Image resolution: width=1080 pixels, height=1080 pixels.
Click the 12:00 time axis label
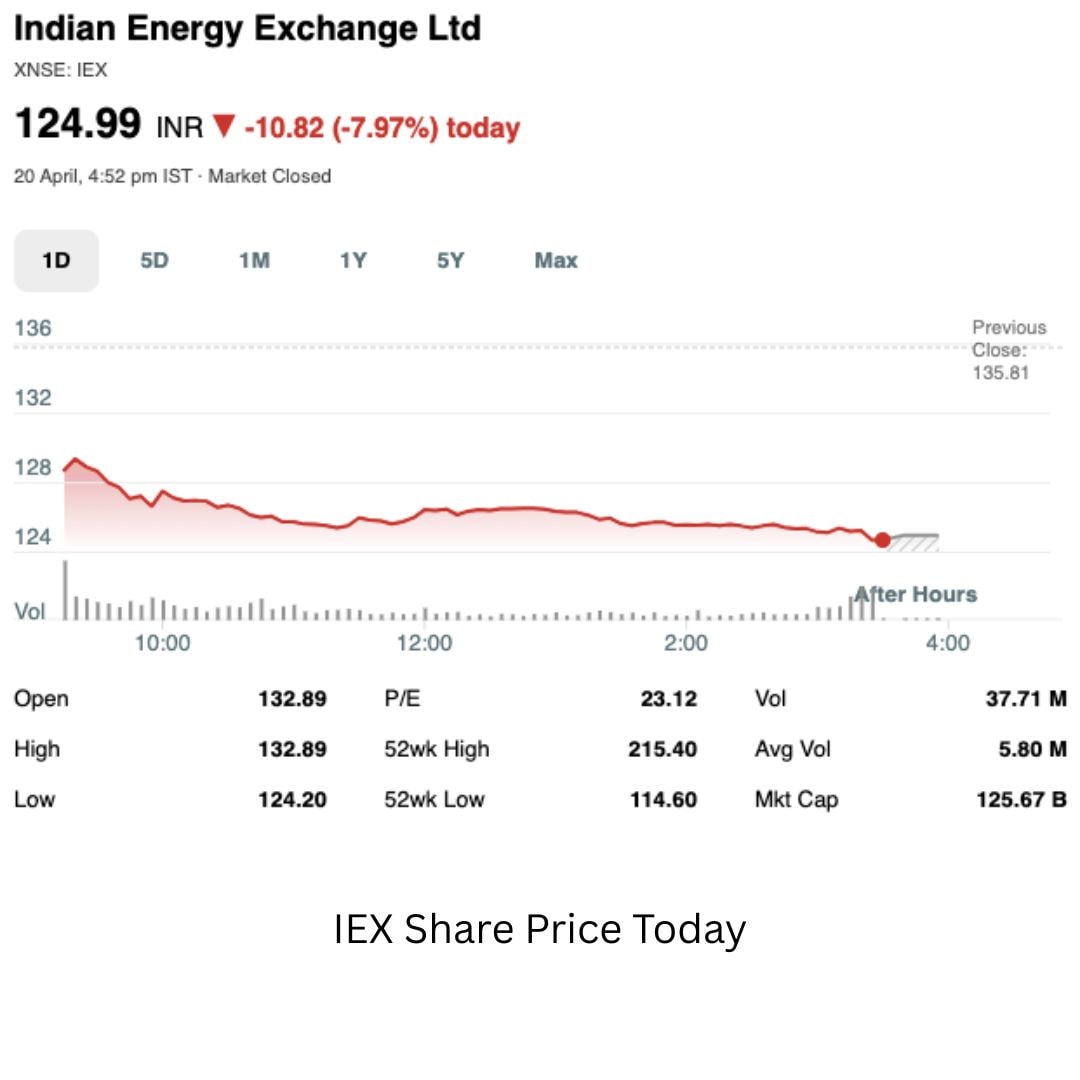coord(424,643)
